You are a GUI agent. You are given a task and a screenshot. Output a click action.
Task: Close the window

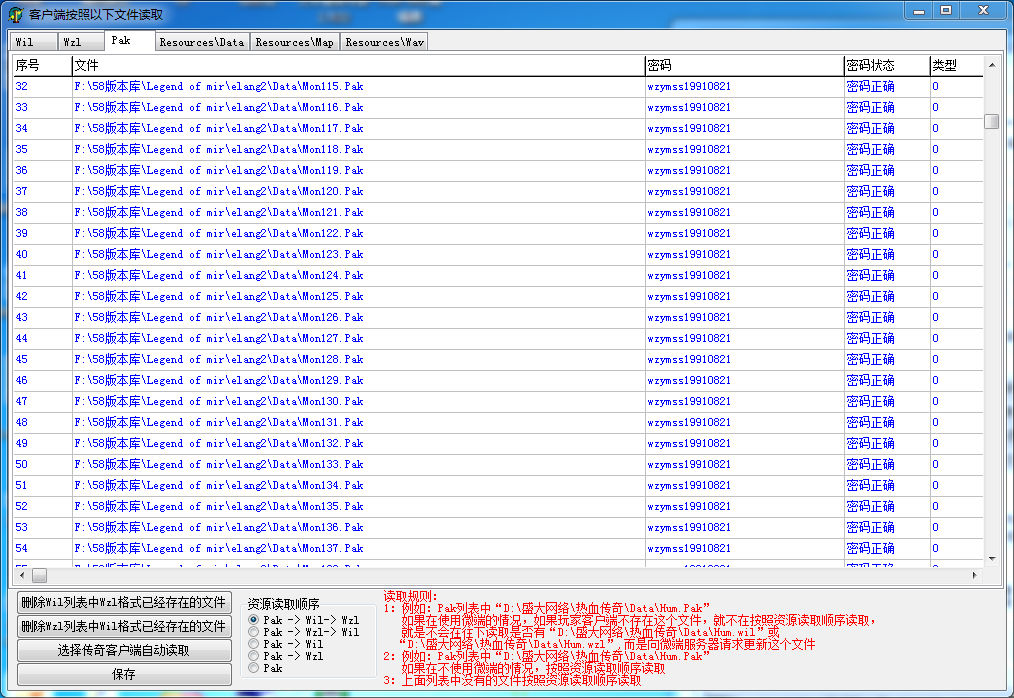(x=984, y=10)
